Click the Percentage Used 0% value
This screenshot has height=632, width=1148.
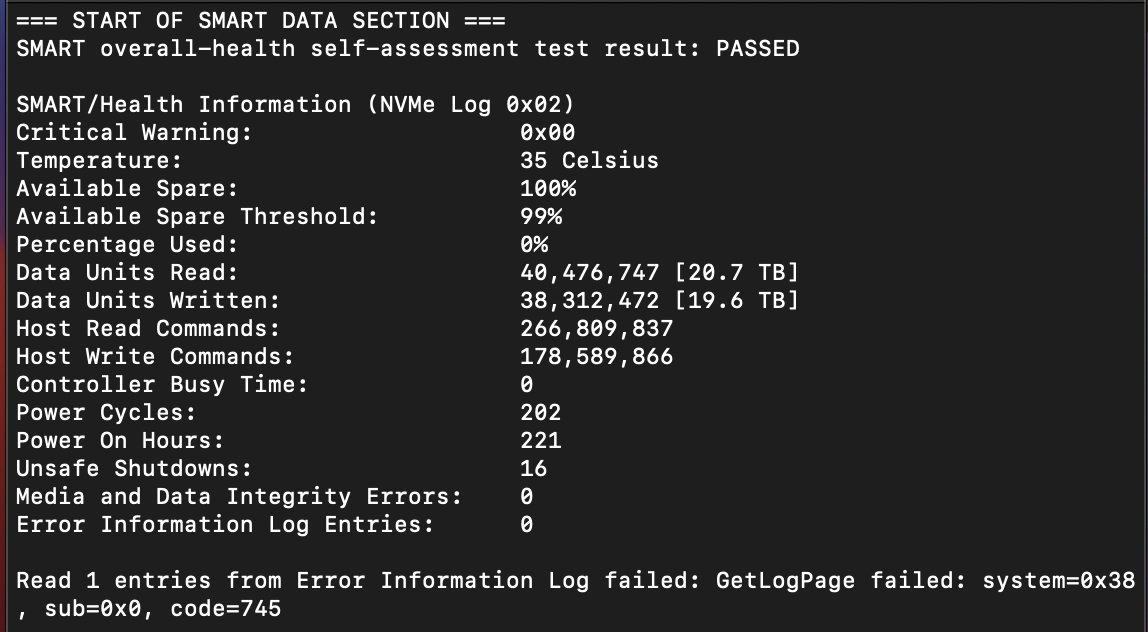pos(534,244)
